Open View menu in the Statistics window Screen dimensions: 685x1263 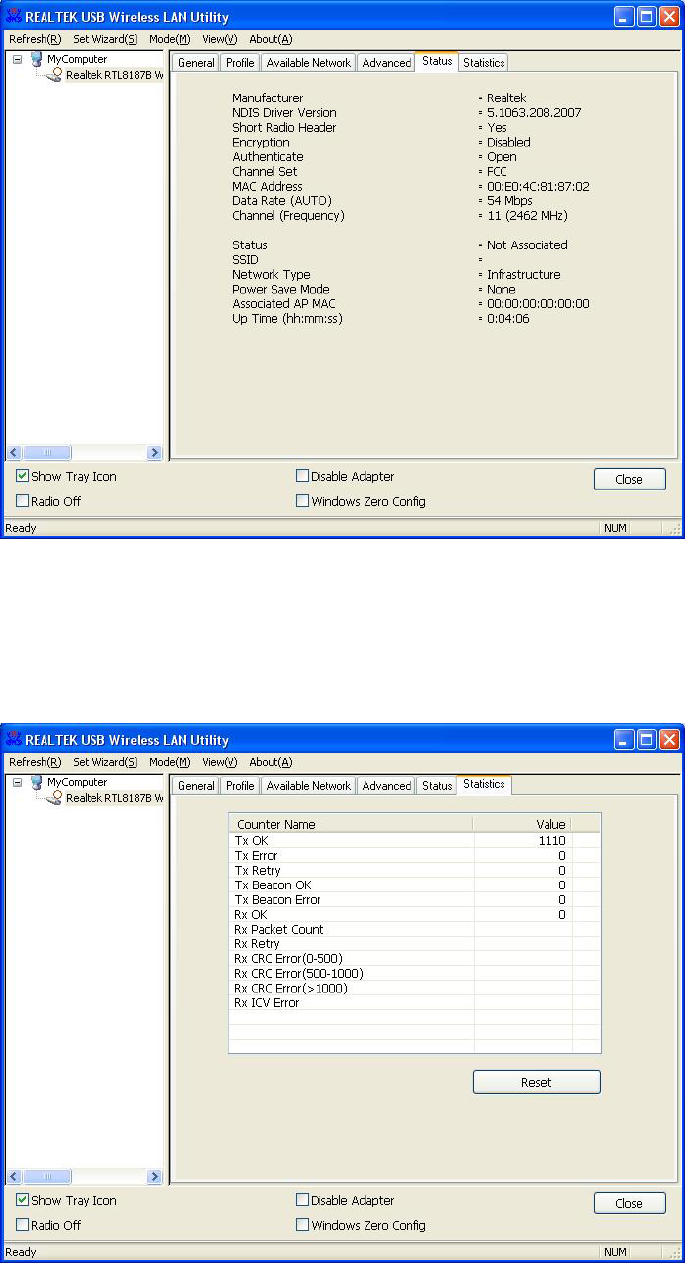point(220,762)
